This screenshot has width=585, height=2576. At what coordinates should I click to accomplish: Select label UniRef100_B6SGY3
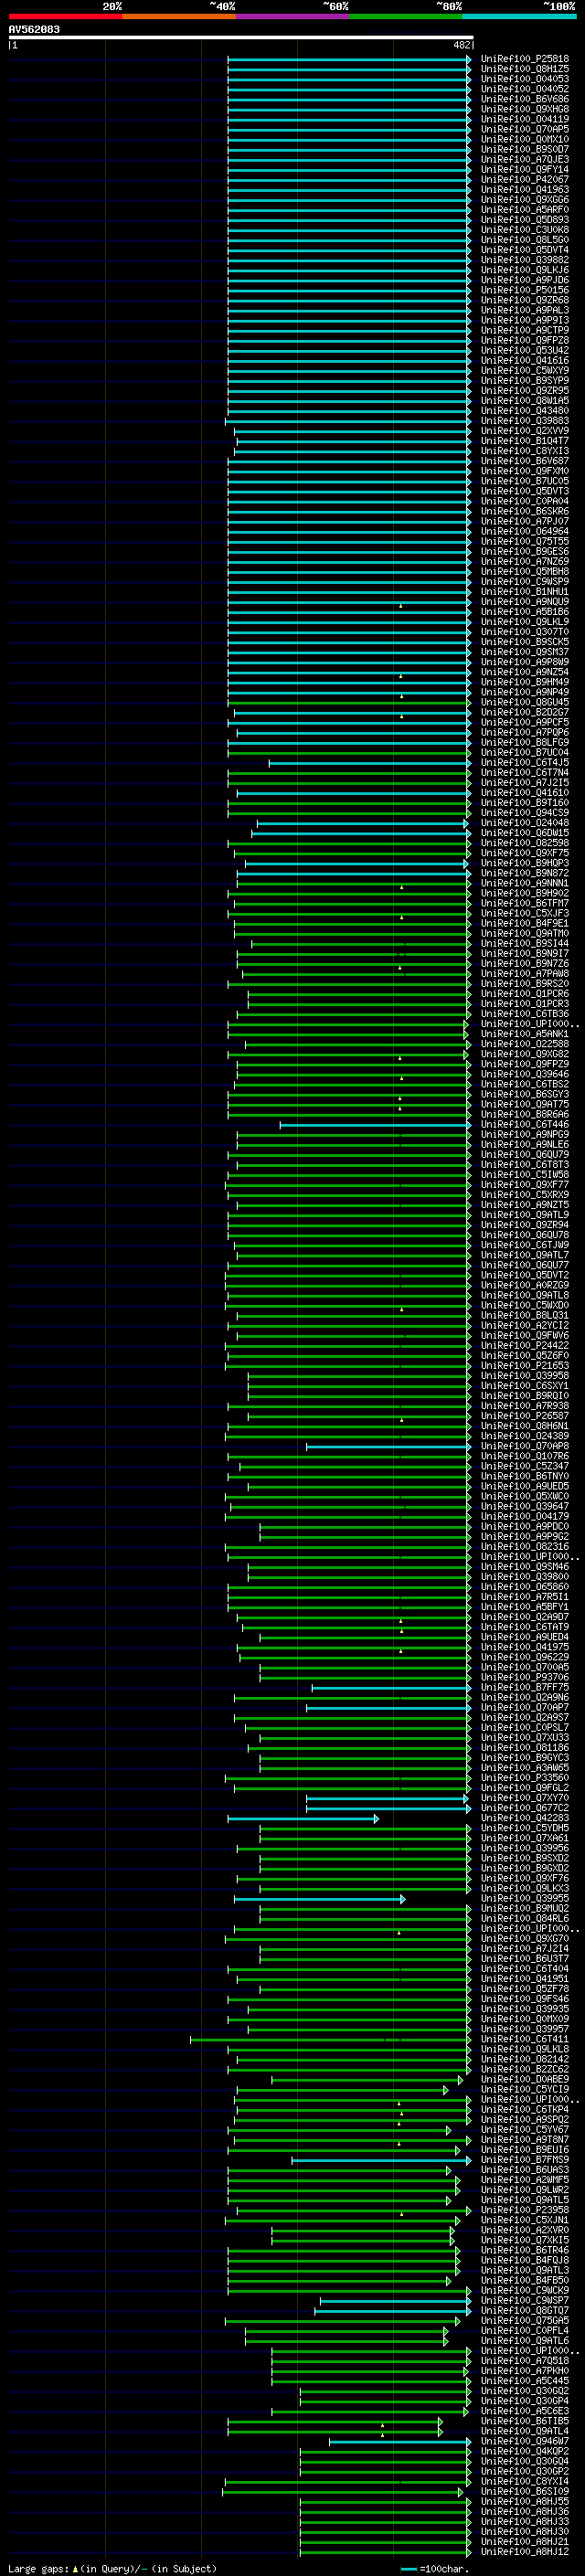(524, 1095)
